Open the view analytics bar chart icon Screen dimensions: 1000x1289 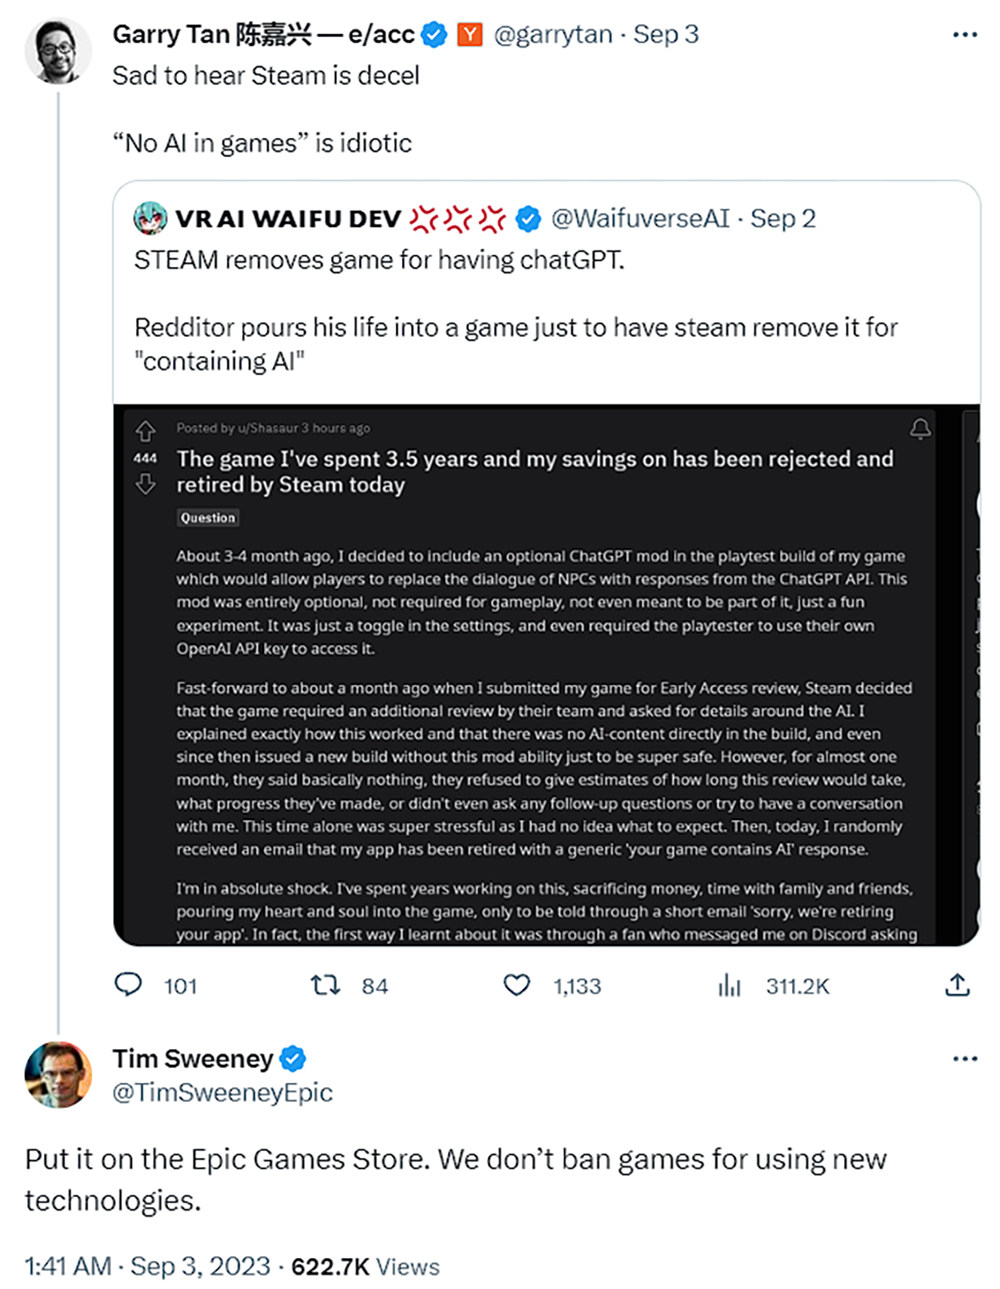[x=729, y=986]
